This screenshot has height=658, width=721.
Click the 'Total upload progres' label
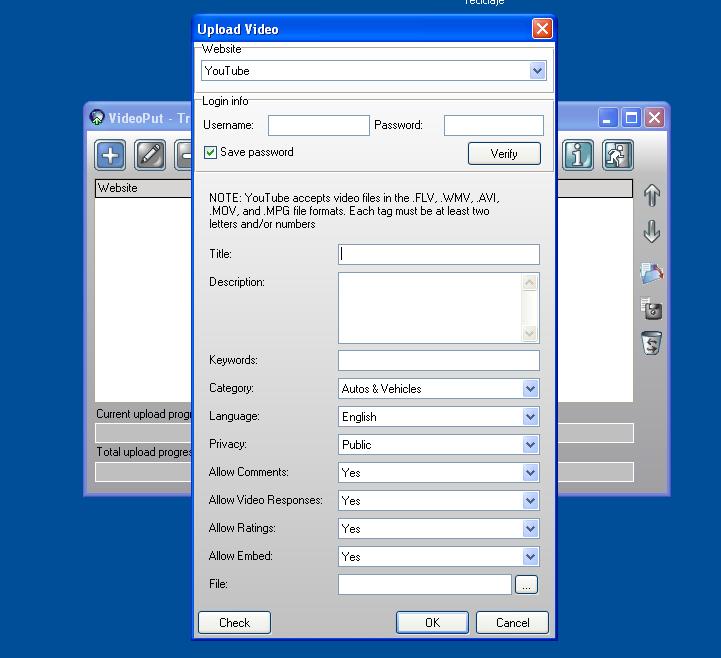[143, 452]
